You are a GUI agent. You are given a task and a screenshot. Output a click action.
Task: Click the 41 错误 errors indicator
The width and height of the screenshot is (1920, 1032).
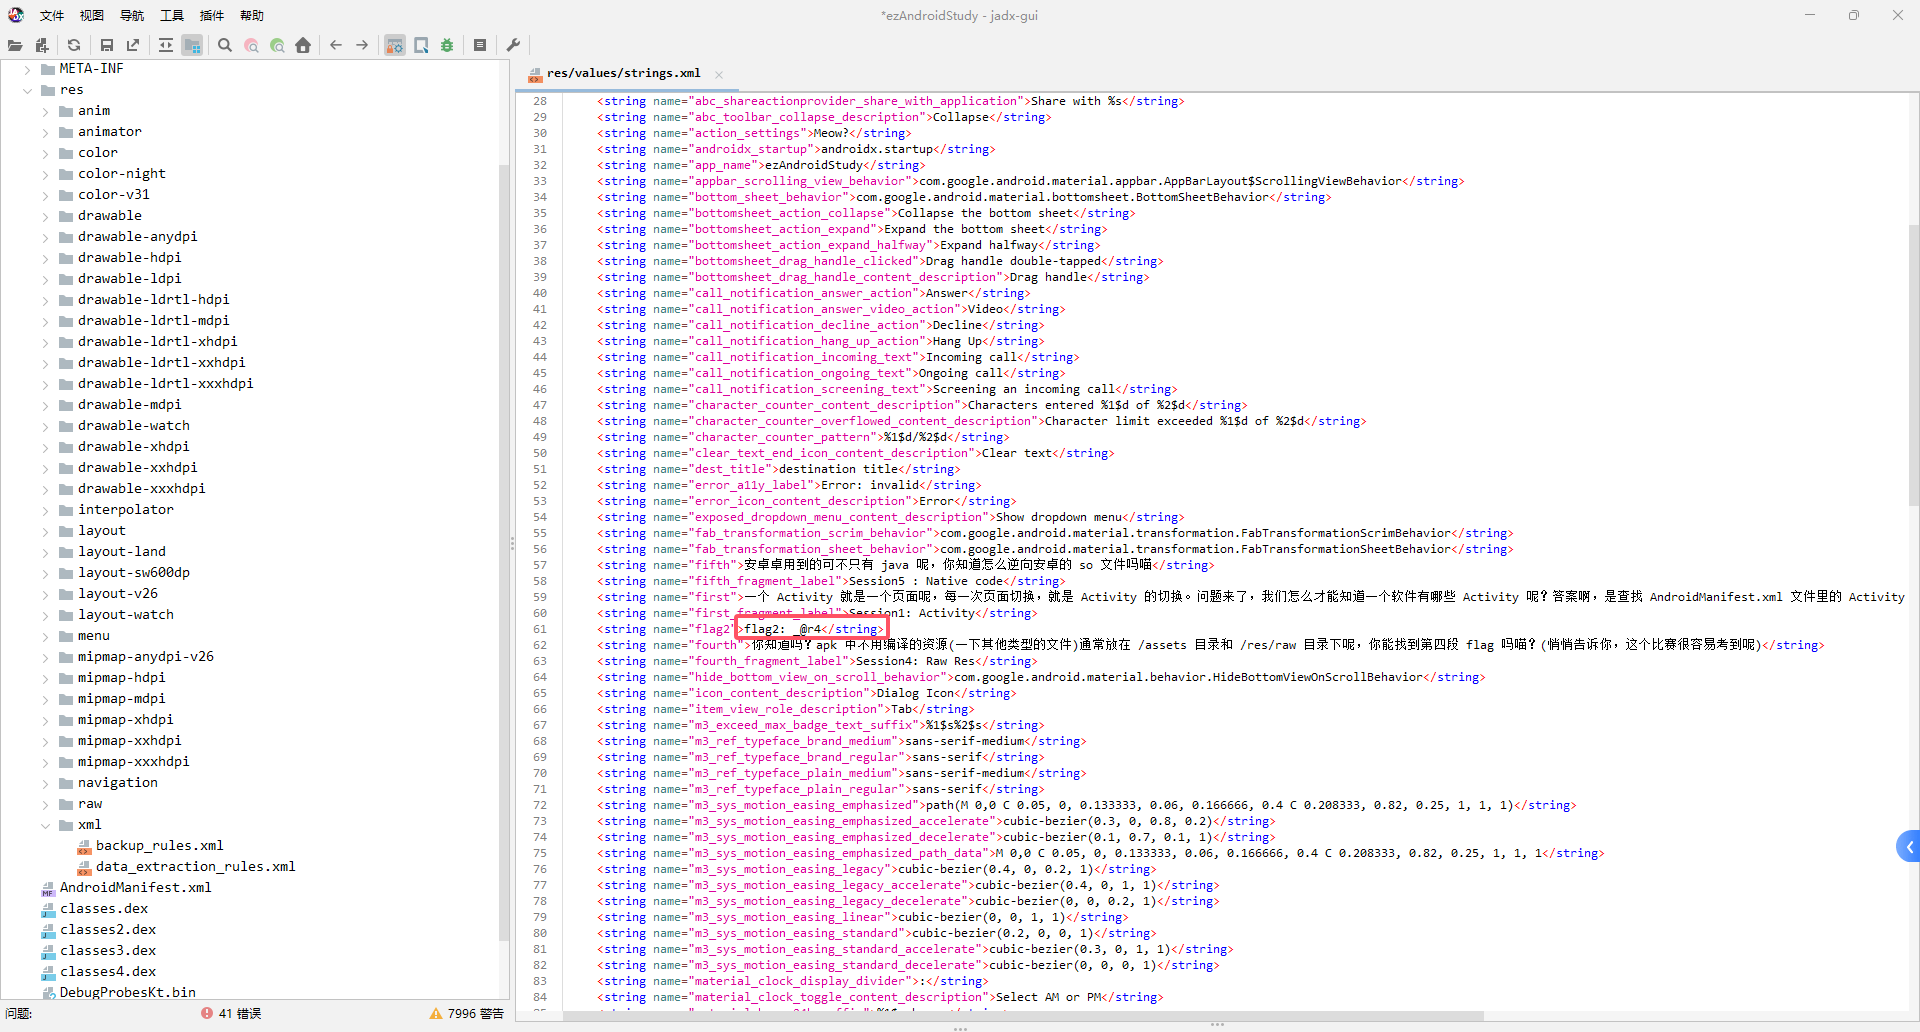[231, 1014]
